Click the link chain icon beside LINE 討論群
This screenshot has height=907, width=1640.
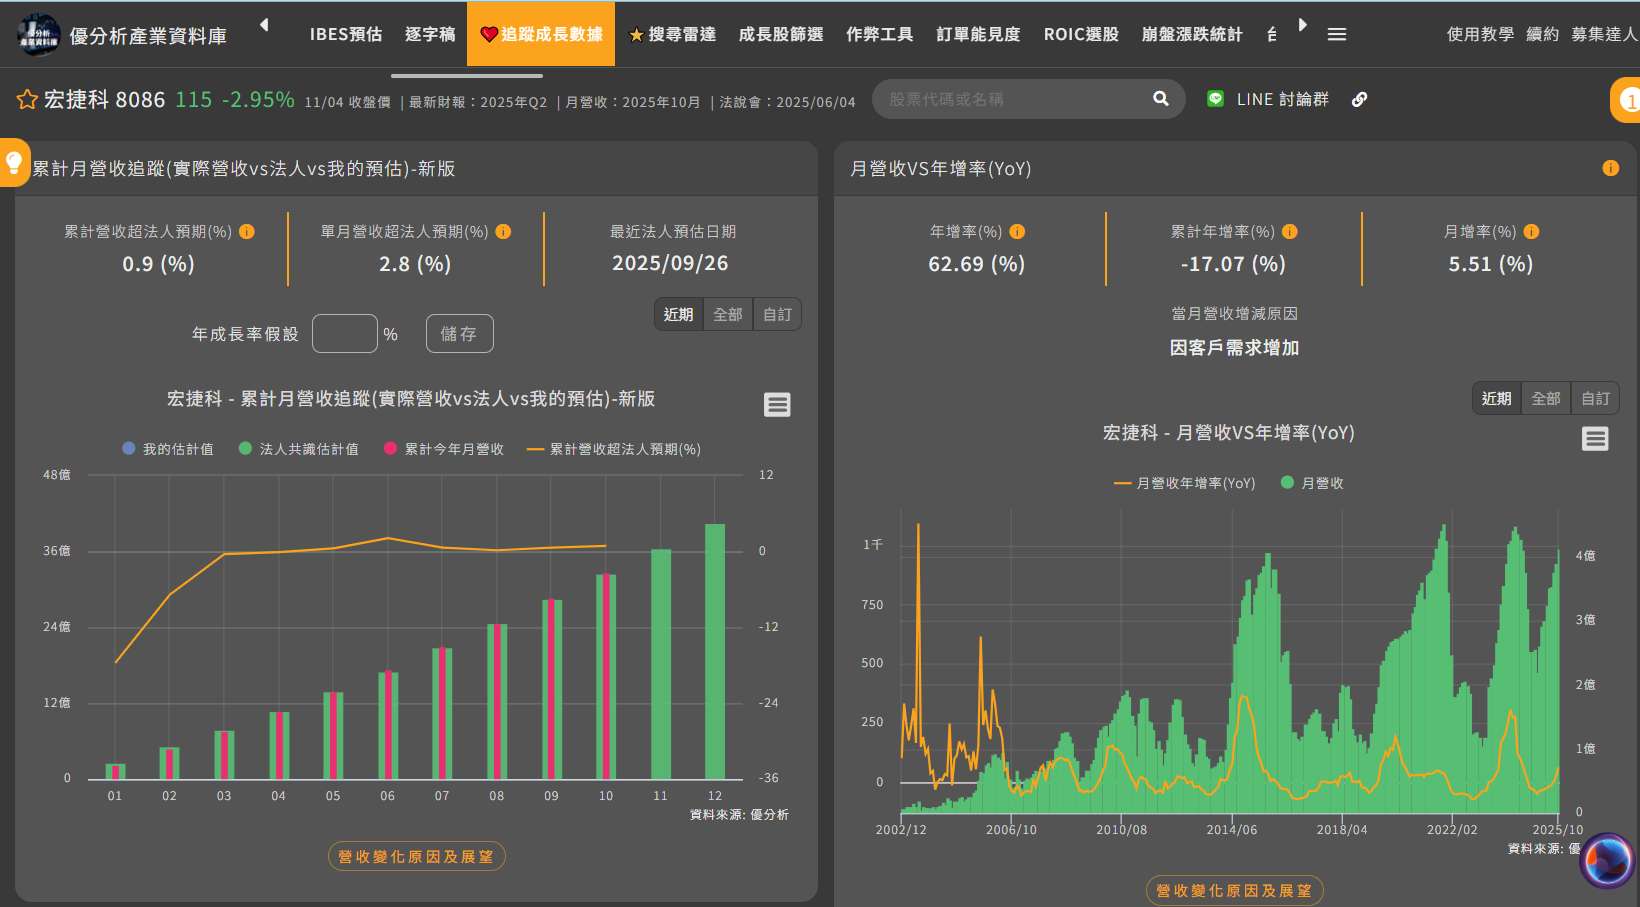coord(1359,99)
